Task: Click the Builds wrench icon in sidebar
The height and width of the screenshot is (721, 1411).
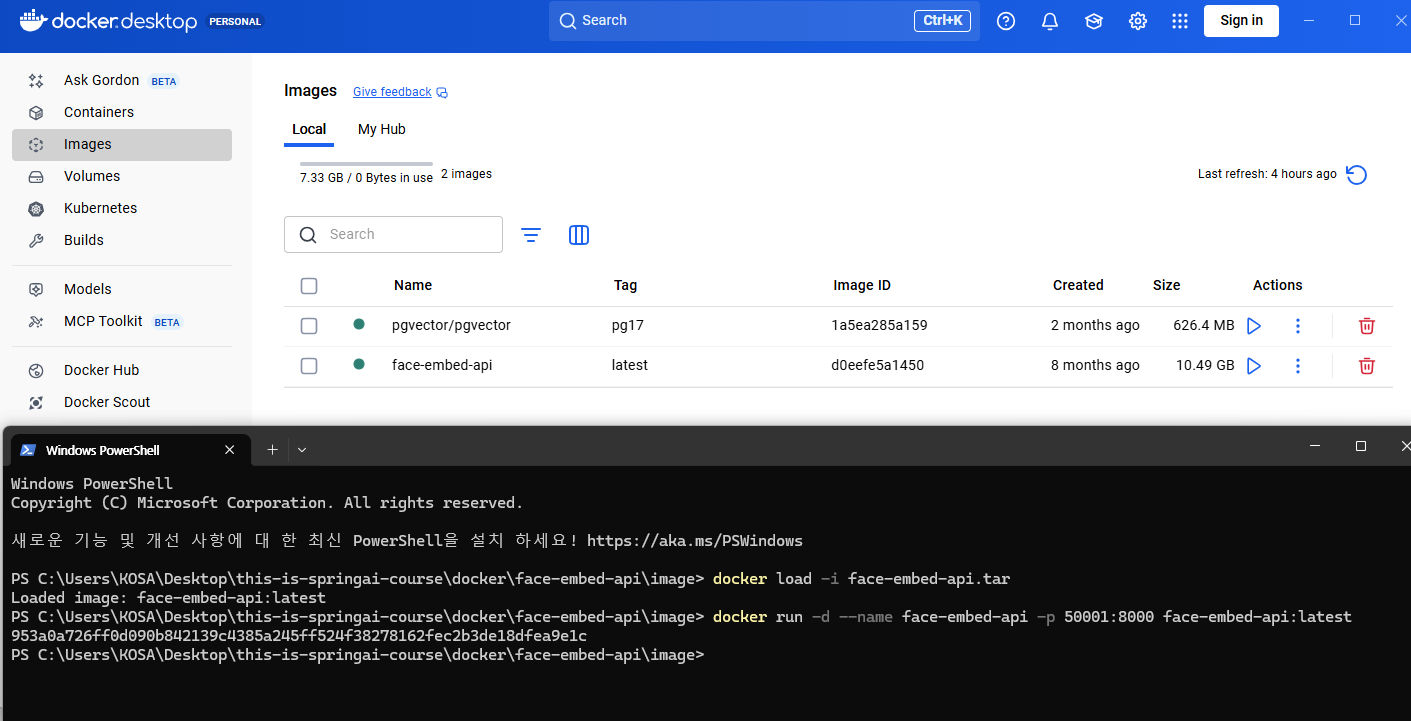Action: point(36,241)
